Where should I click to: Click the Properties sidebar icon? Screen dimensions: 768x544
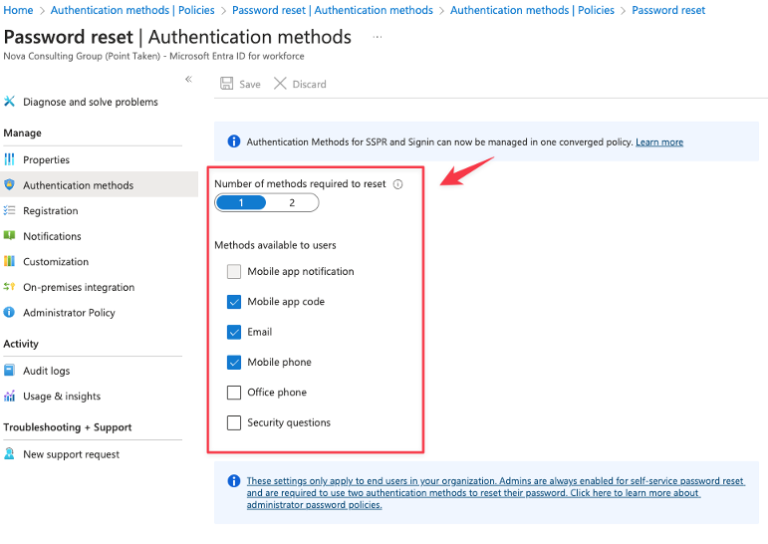point(10,160)
